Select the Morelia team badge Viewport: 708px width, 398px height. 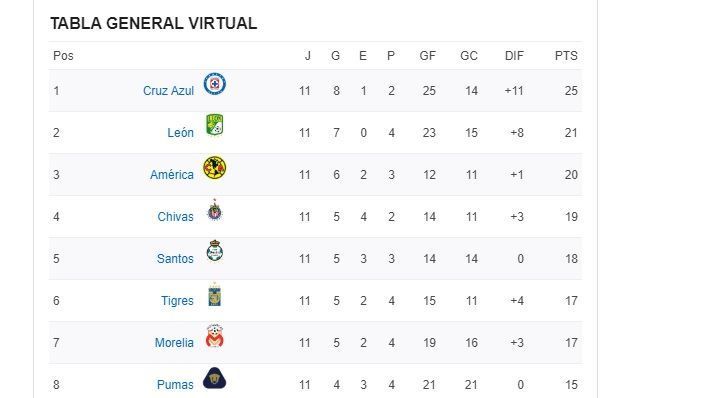pos(214,336)
